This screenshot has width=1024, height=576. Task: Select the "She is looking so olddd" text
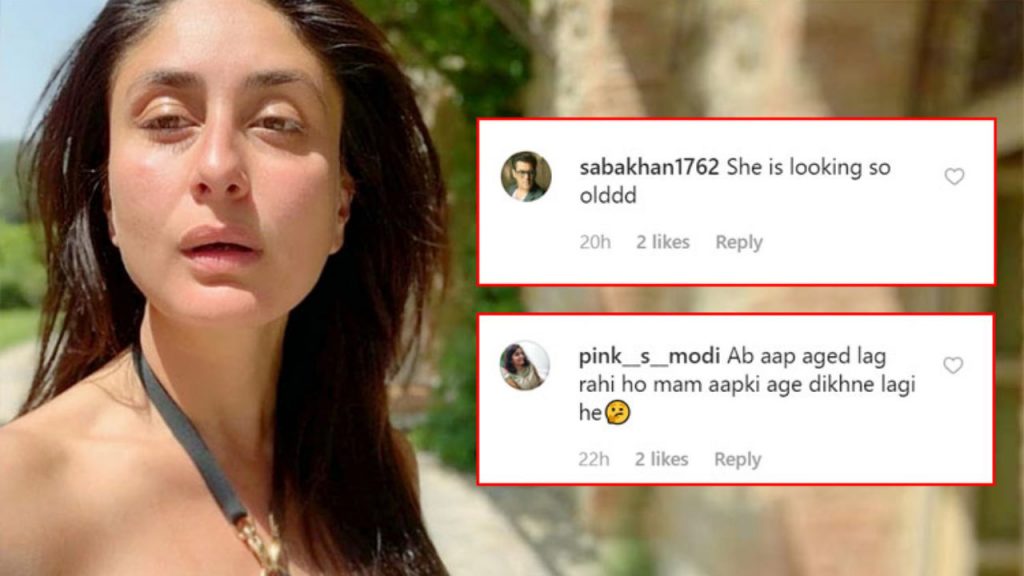tap(735, 181)
